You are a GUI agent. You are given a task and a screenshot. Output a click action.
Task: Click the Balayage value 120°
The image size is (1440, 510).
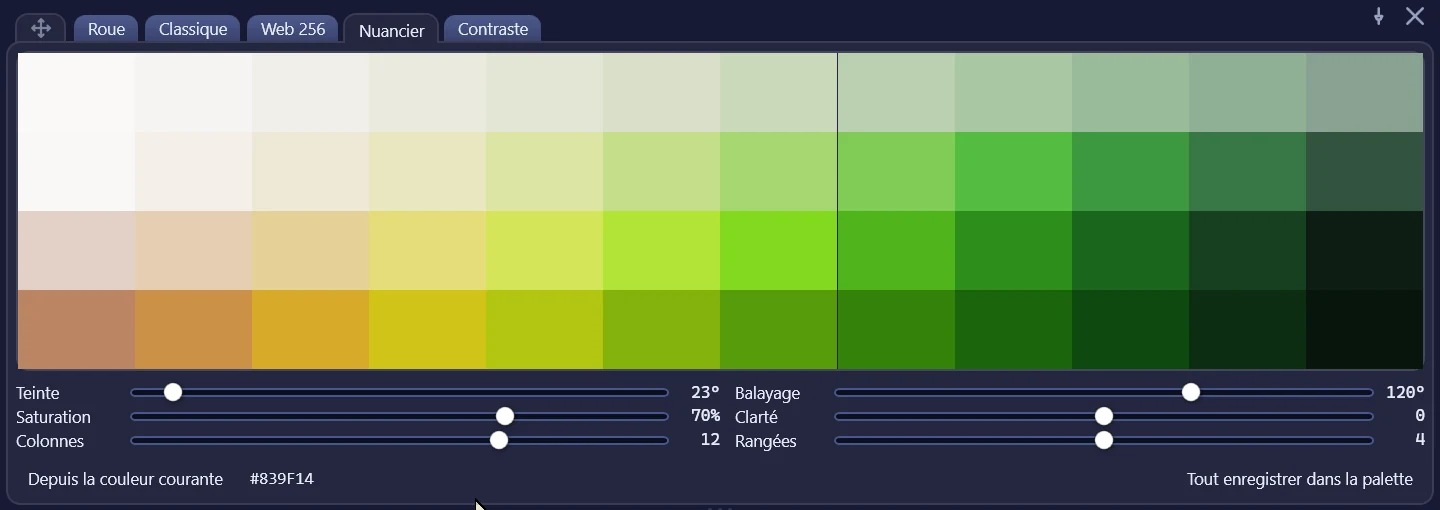point(1405,392)
